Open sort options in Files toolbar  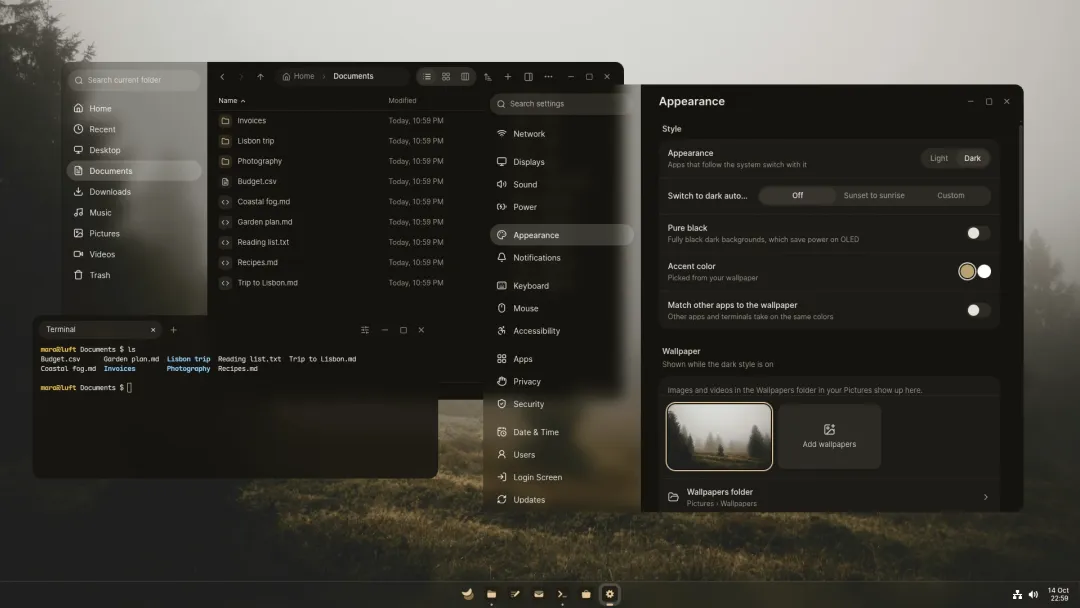(488, 76)
